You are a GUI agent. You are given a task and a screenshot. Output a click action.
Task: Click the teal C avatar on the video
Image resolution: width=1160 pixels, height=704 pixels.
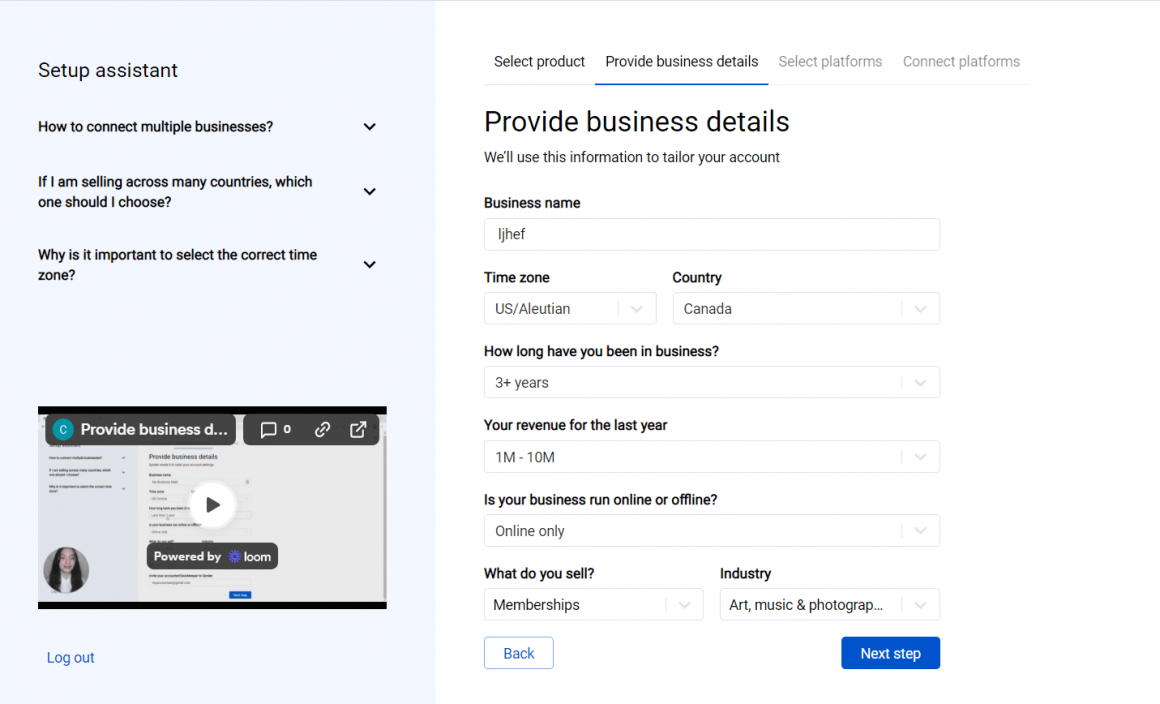[x=63, y=429]
